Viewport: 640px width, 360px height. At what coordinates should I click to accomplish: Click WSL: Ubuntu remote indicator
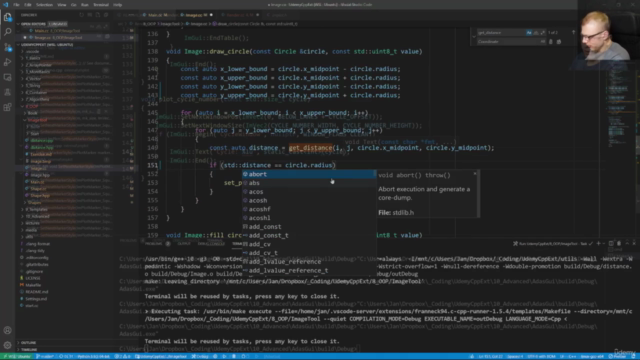click(x=17, y=356)
